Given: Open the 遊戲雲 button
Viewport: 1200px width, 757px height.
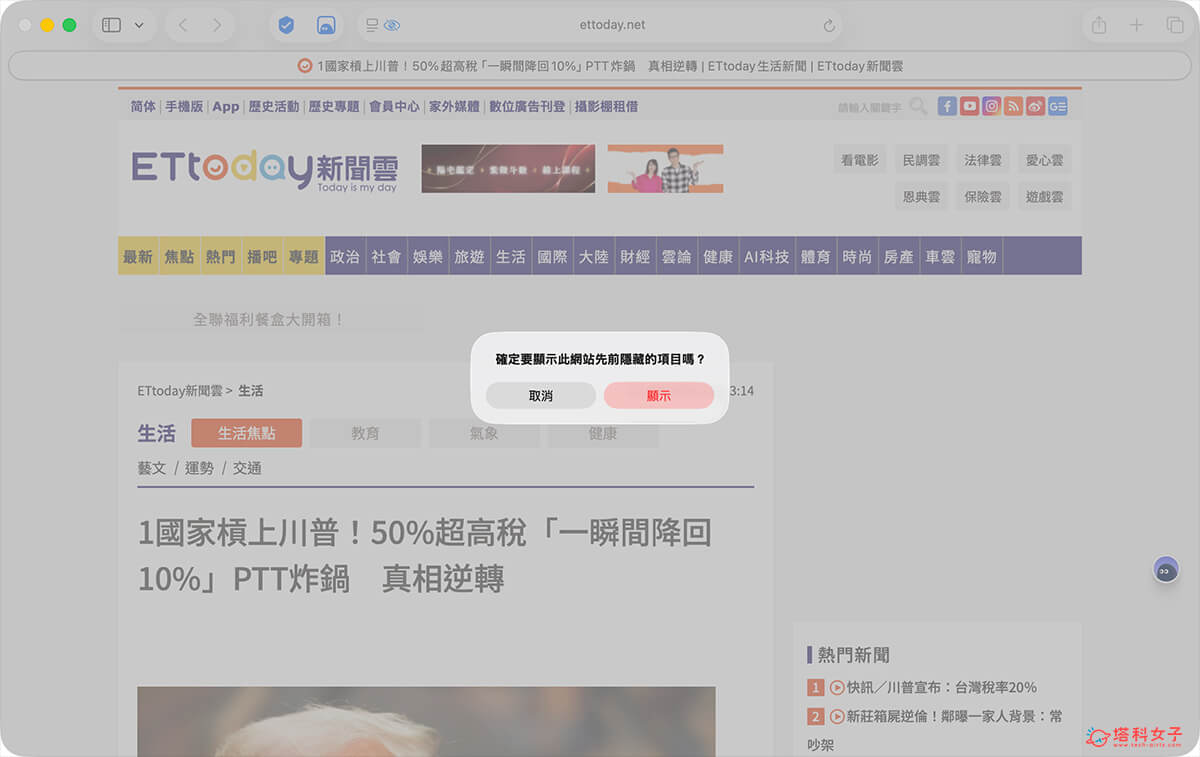Looking at the screenshot, I should pos(1044,197).
